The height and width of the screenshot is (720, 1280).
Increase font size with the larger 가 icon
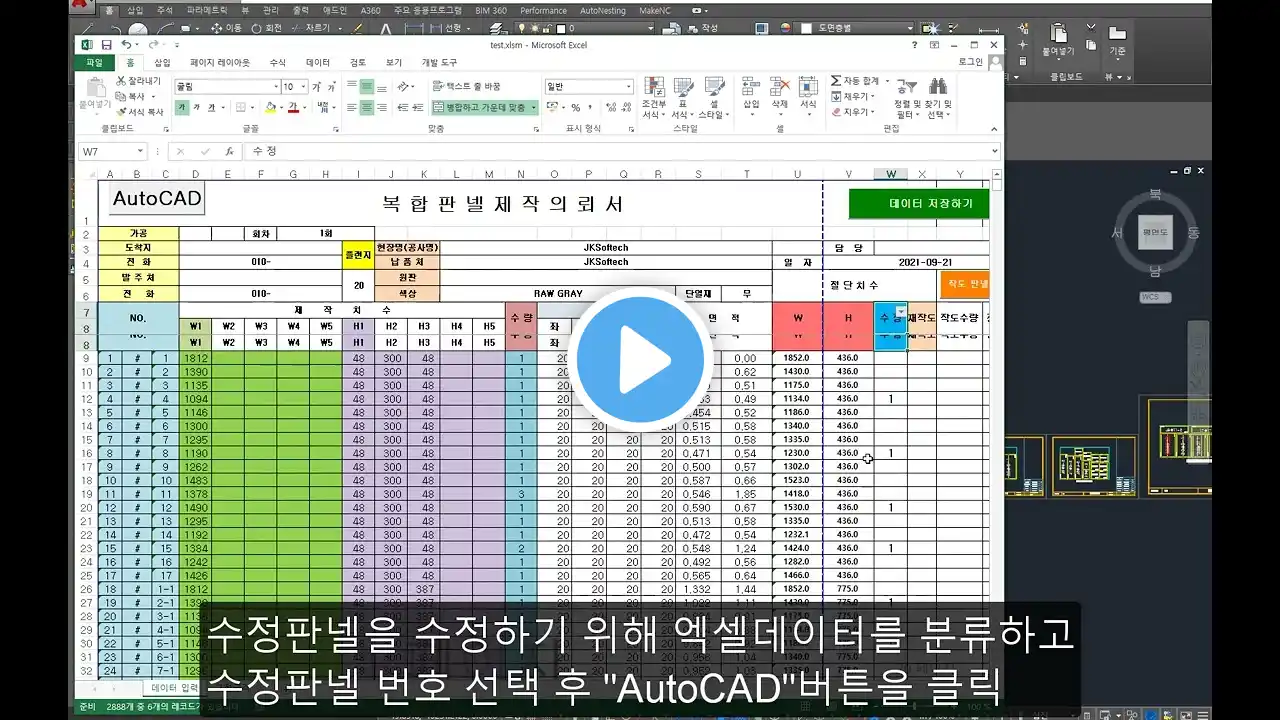[317, 87]
